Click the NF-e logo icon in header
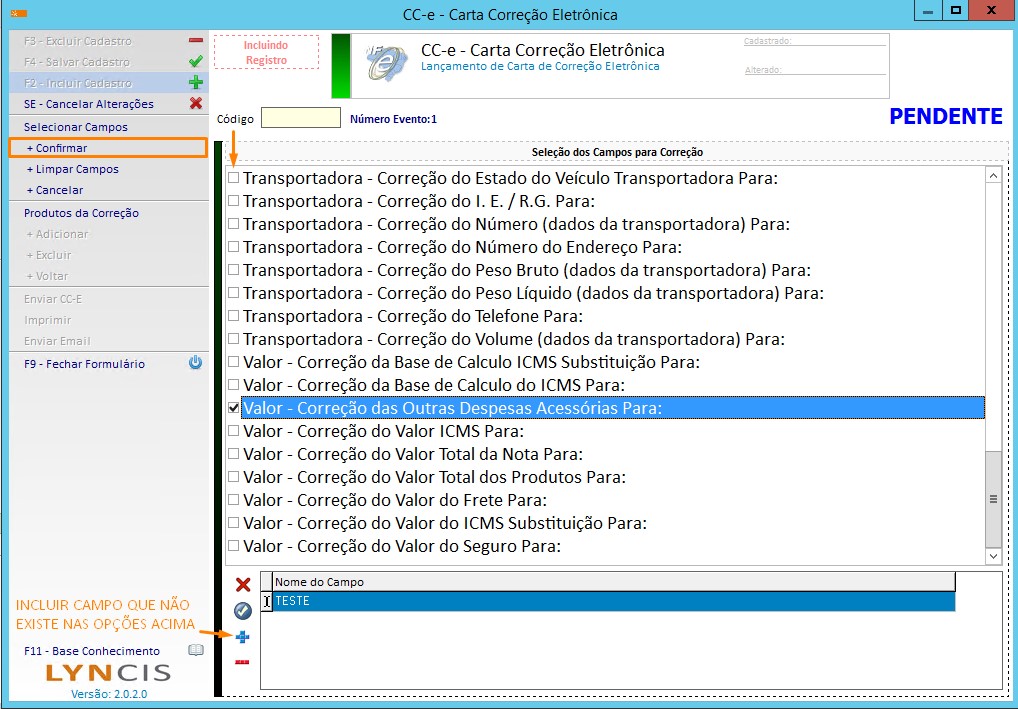This screenshot has width=1018, height=709. 384,65
